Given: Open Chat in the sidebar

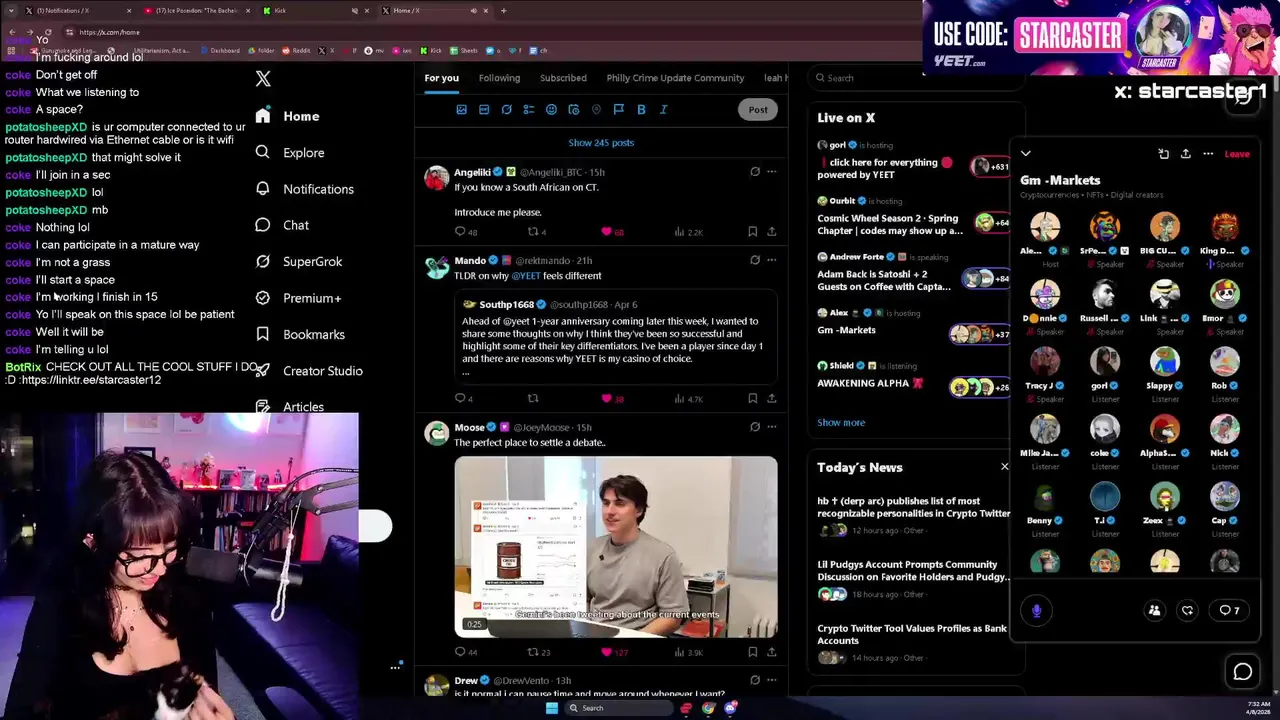Looking at the screenshot, I should [282, 225].
